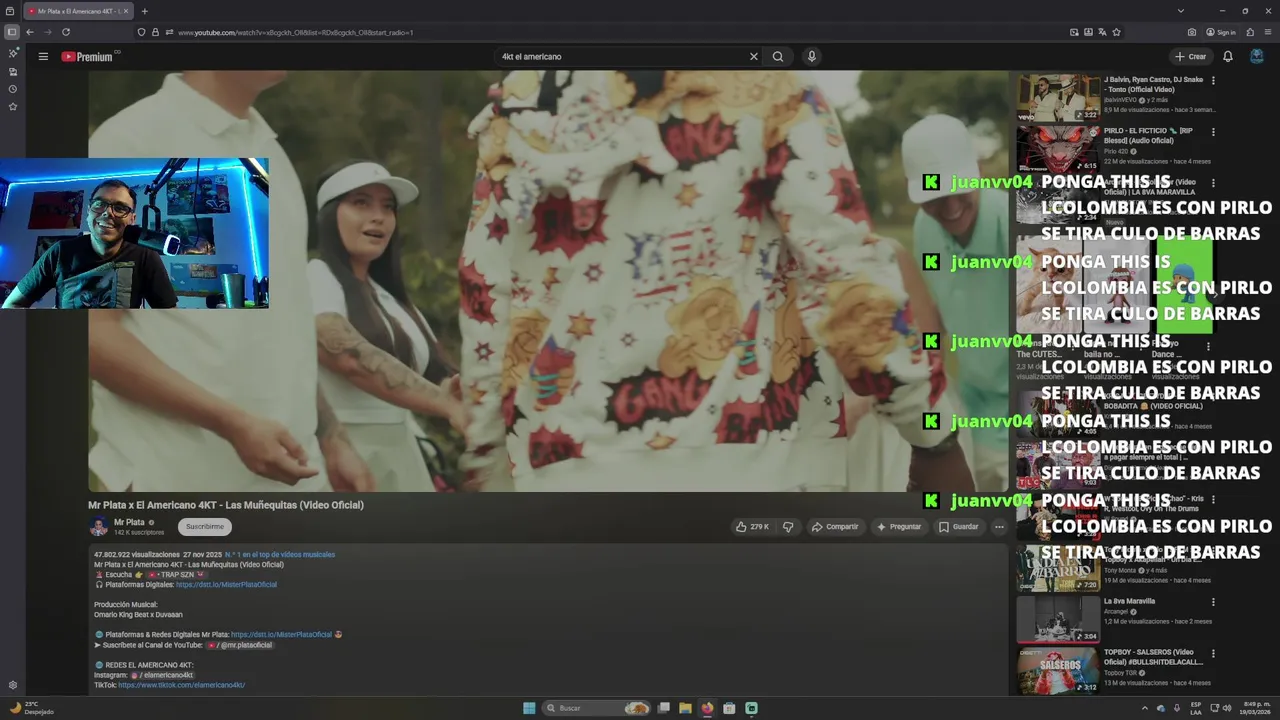Select the Mr Plata x El Americano tab
Screen dimensions: 1280x720
[x=78, y=11]
